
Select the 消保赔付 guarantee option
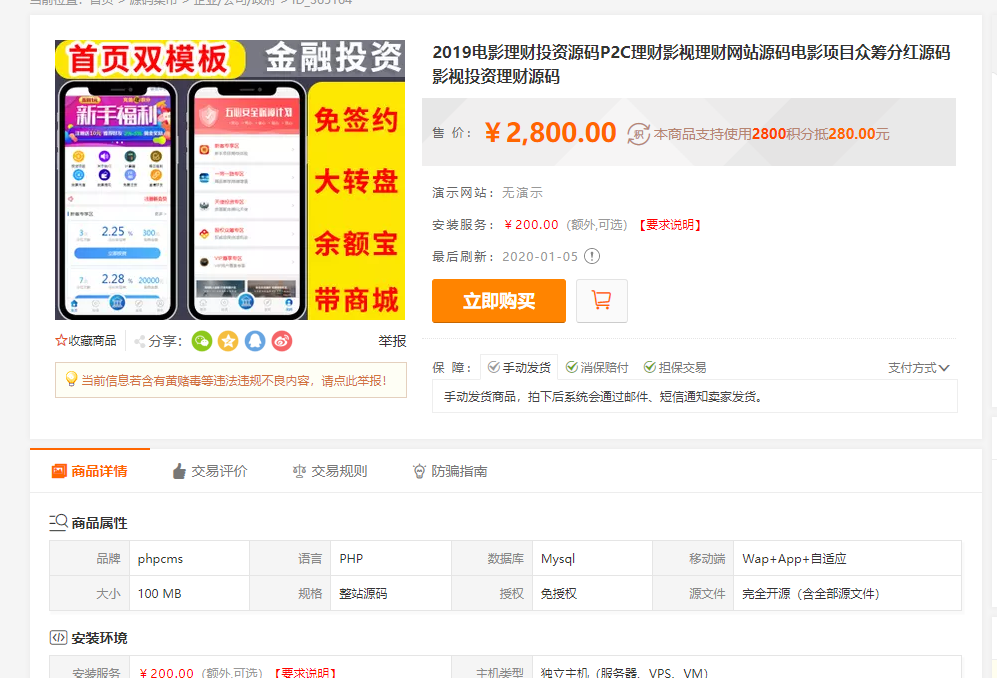tap(597, 367)
